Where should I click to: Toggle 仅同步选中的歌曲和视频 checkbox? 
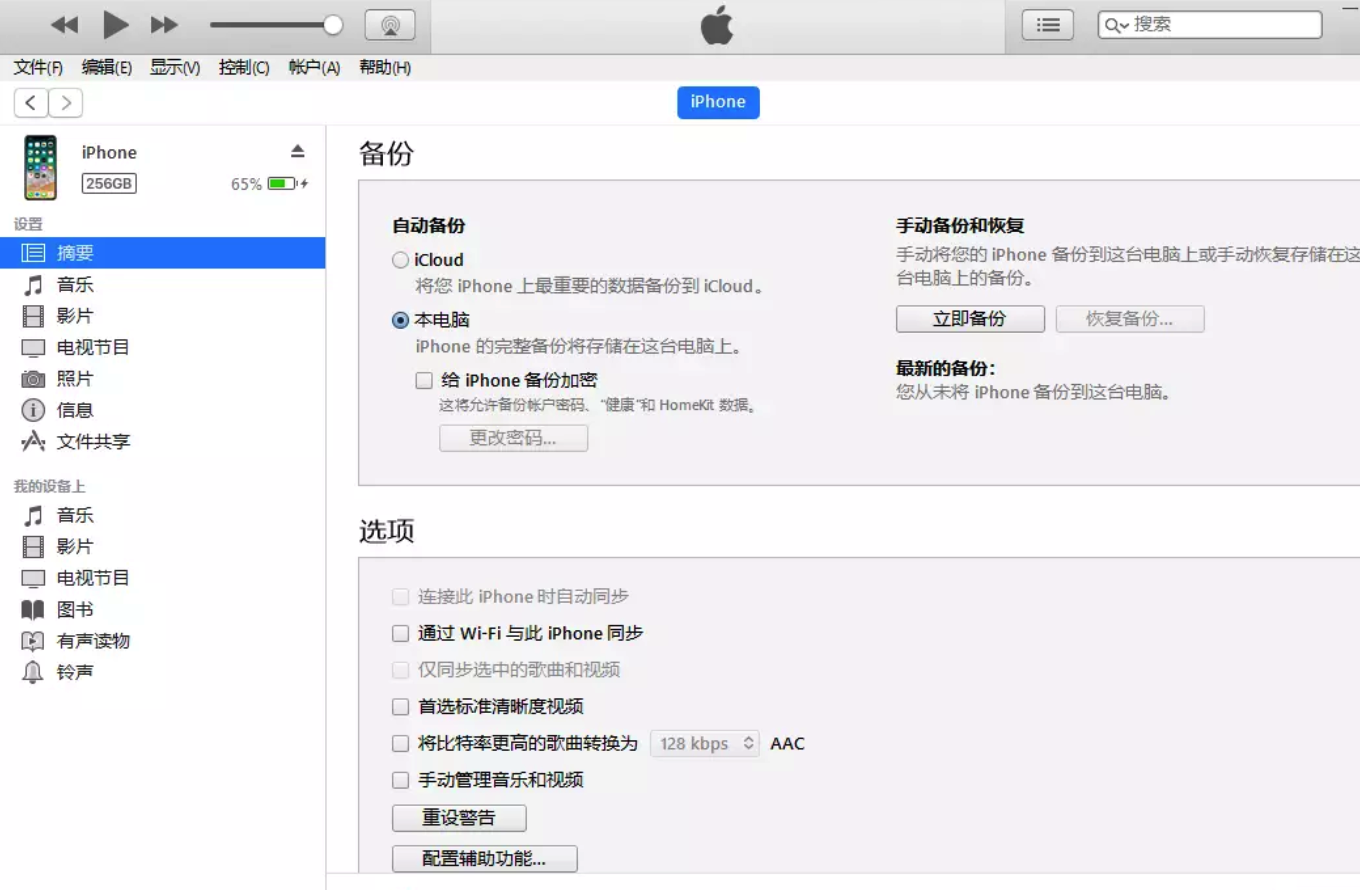pos(401,670)
